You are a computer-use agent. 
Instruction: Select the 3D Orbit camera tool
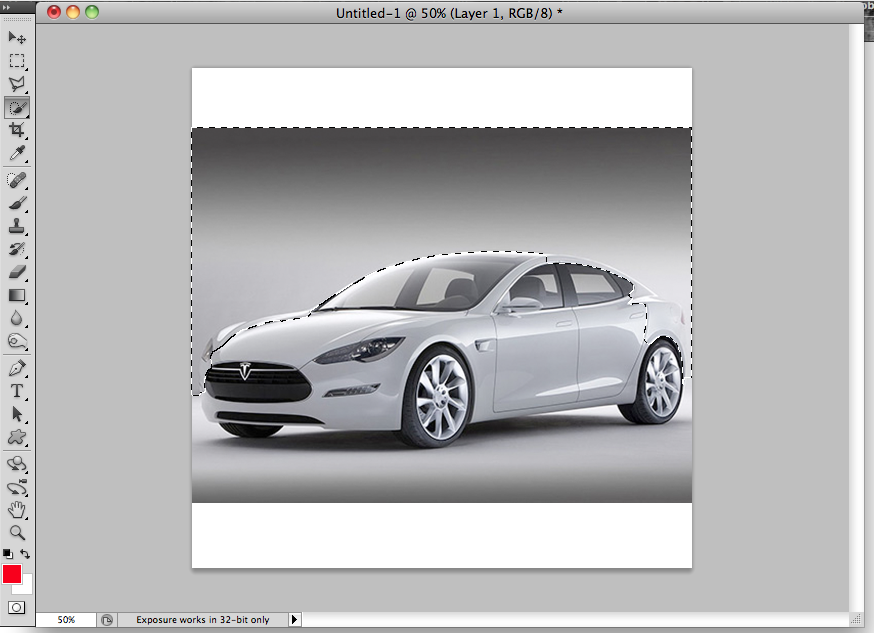click(x=17, y=487)
